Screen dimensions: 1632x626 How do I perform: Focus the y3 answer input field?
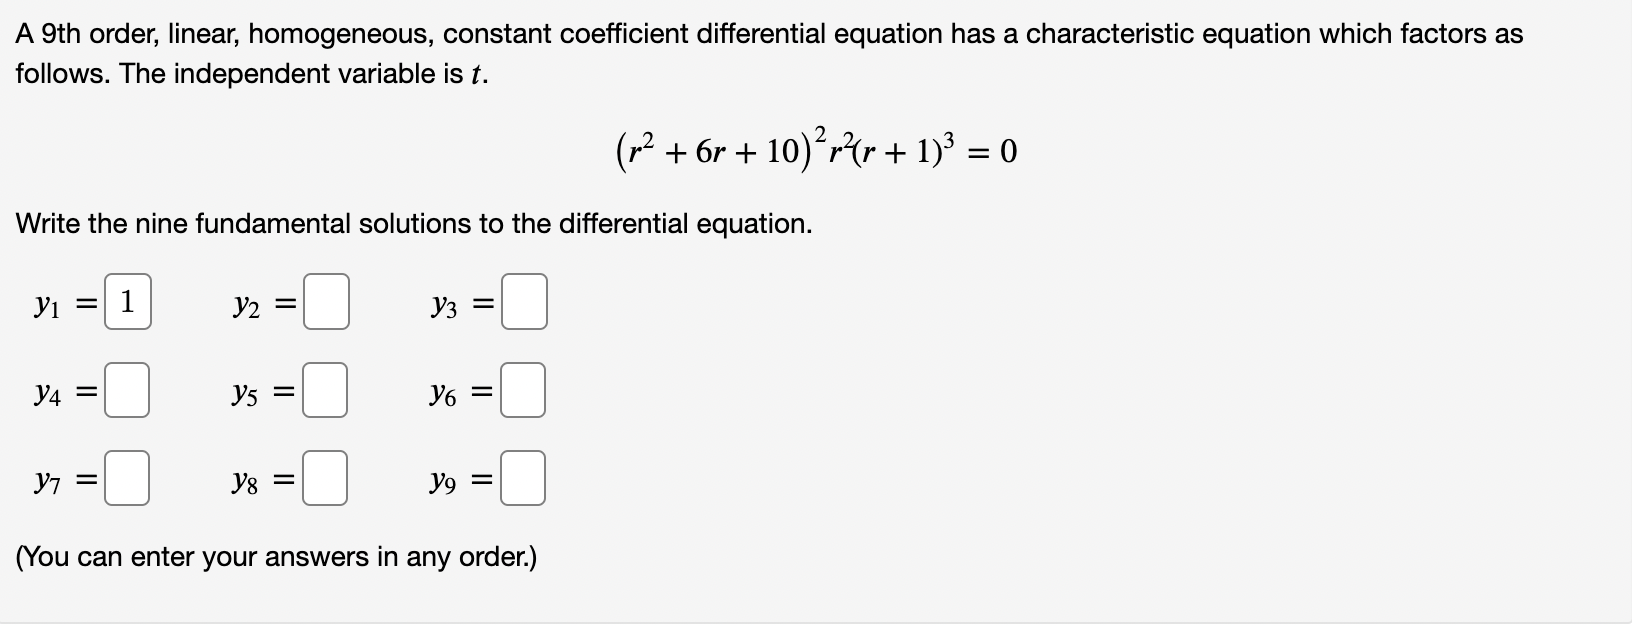(524, 301)
